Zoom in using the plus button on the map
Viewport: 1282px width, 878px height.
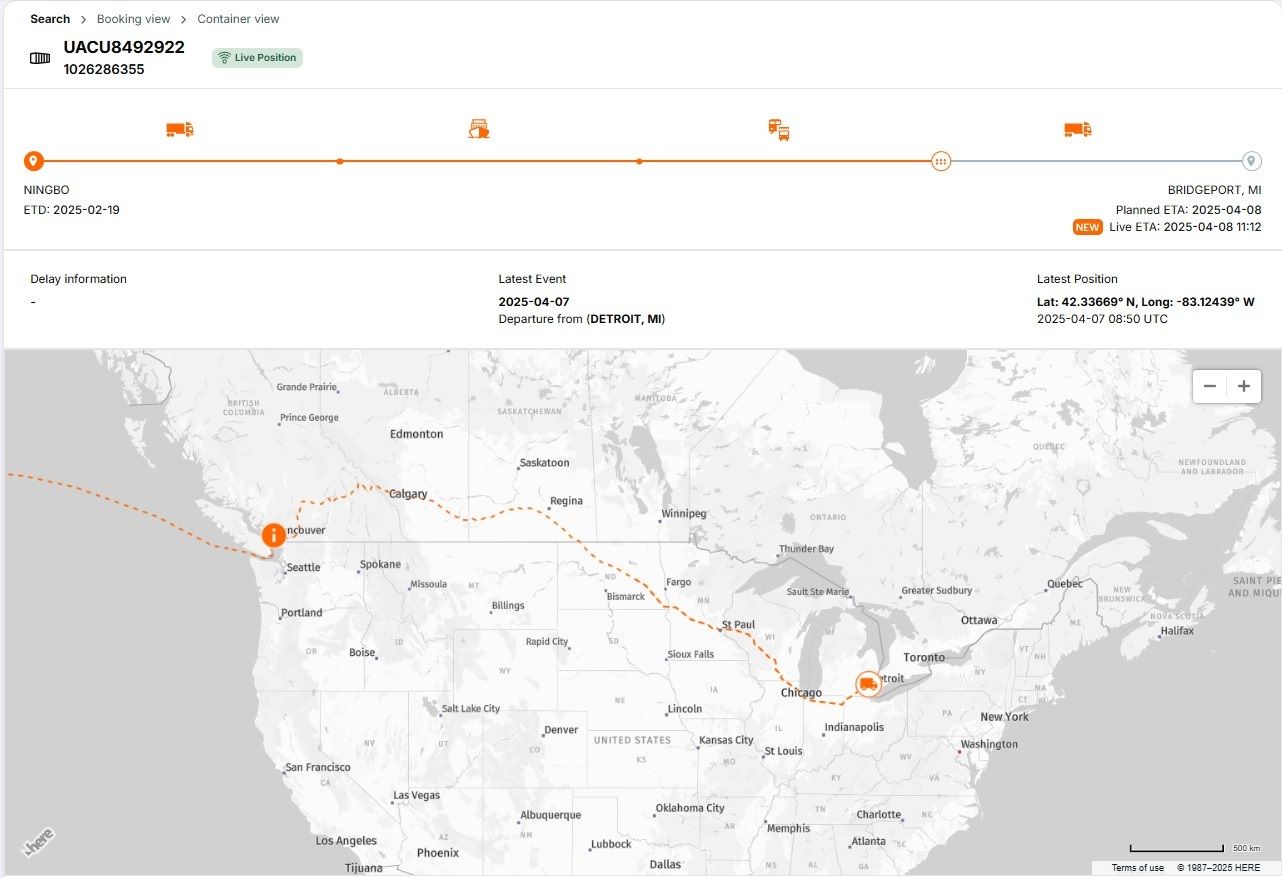pyautogui.click(x=1243, y=385)
